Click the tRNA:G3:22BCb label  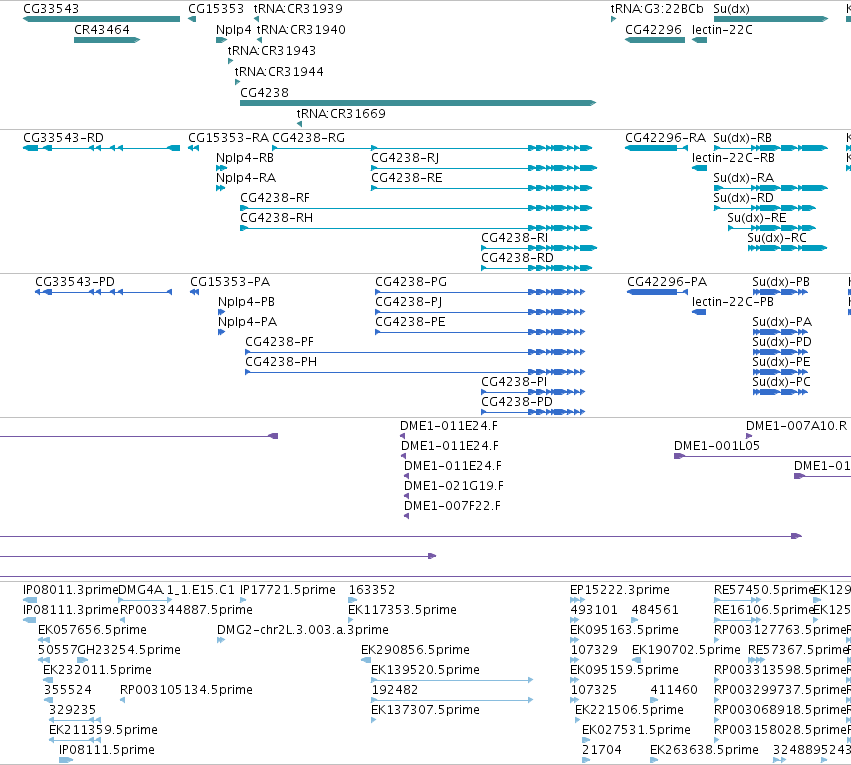[x=657, y=9]
